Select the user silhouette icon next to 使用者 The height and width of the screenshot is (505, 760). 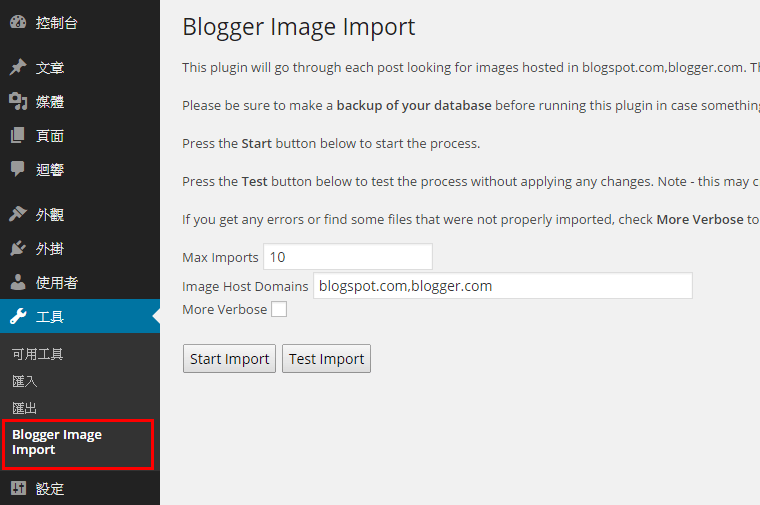click(18, 282)
